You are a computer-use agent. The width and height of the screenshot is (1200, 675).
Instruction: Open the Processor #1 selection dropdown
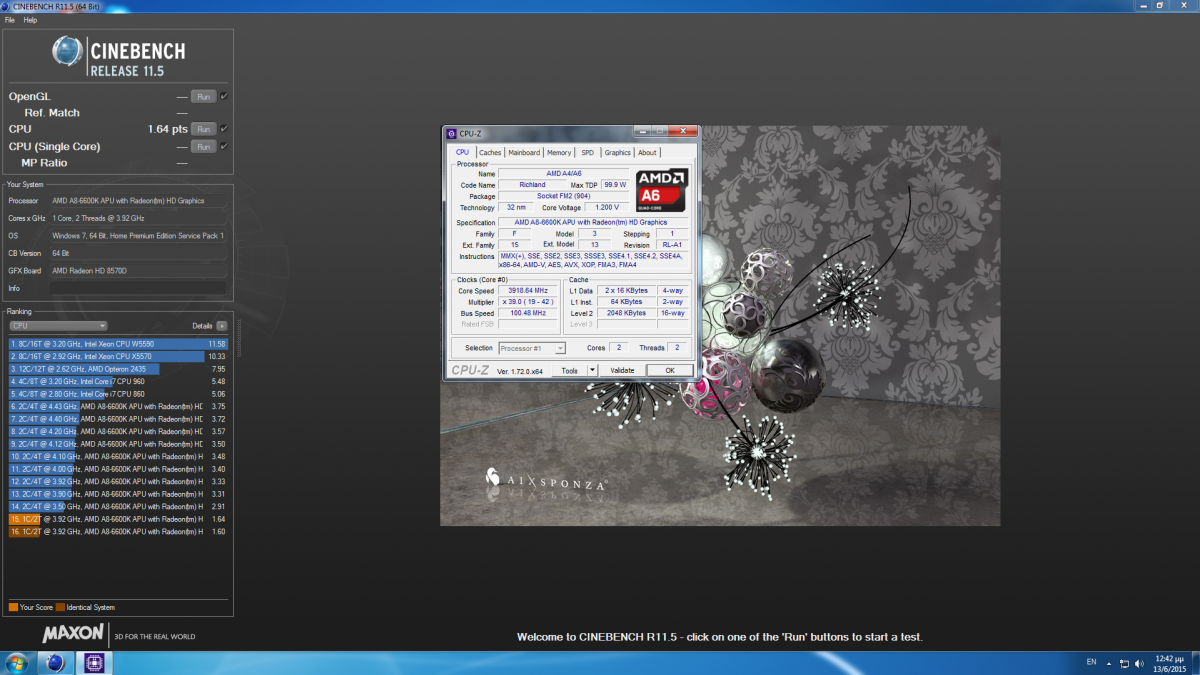click(x=532, y=348)
